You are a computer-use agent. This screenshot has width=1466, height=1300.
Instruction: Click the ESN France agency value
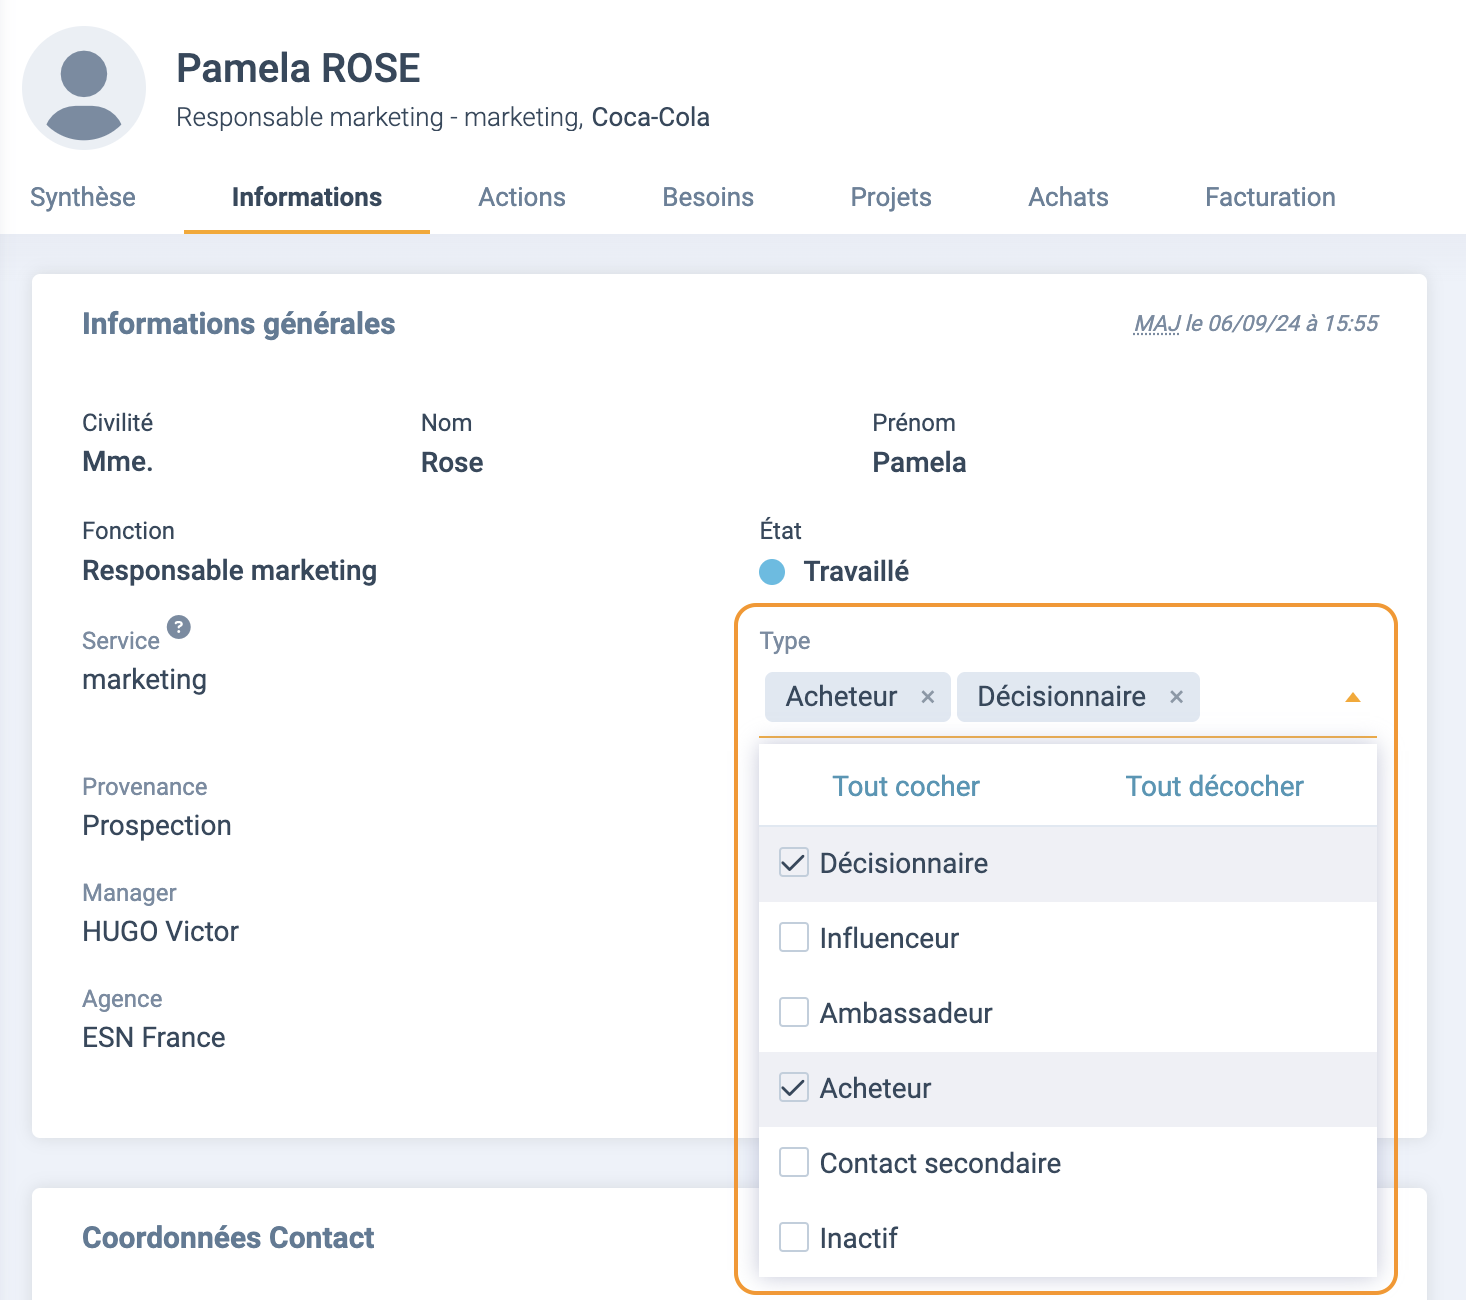(154, 1038)
